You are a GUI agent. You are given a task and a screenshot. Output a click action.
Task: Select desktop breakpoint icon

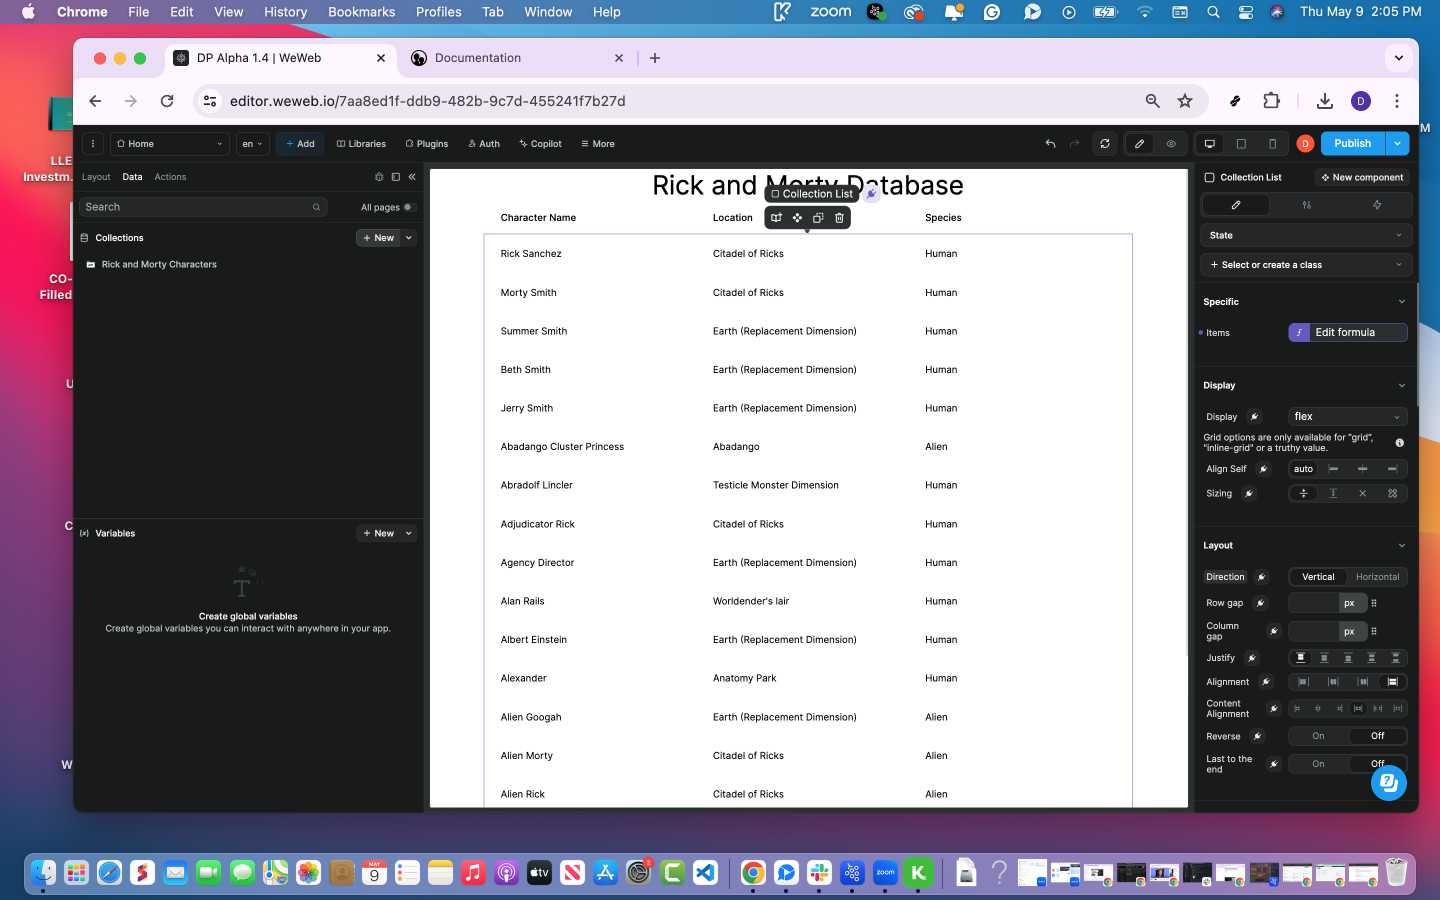(x=1209, y=144)
